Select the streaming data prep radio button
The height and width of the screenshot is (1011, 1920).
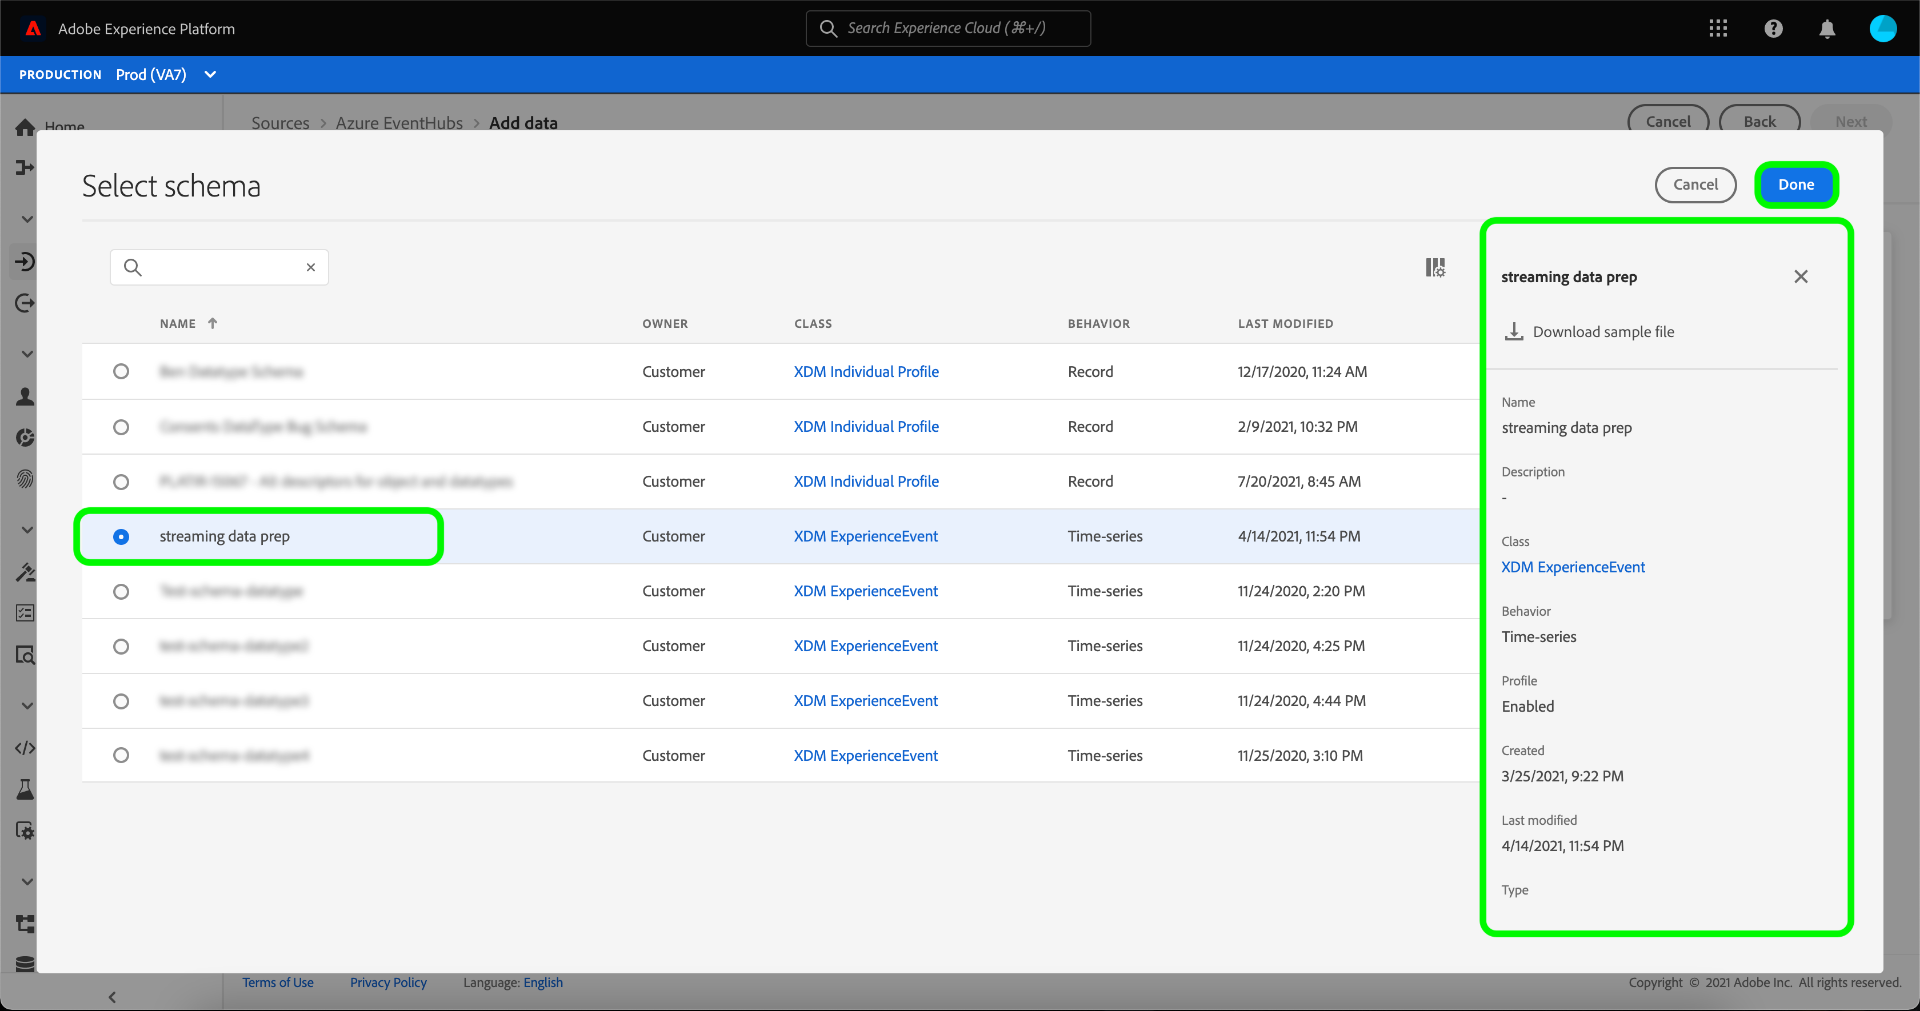[x=121, y=537]
